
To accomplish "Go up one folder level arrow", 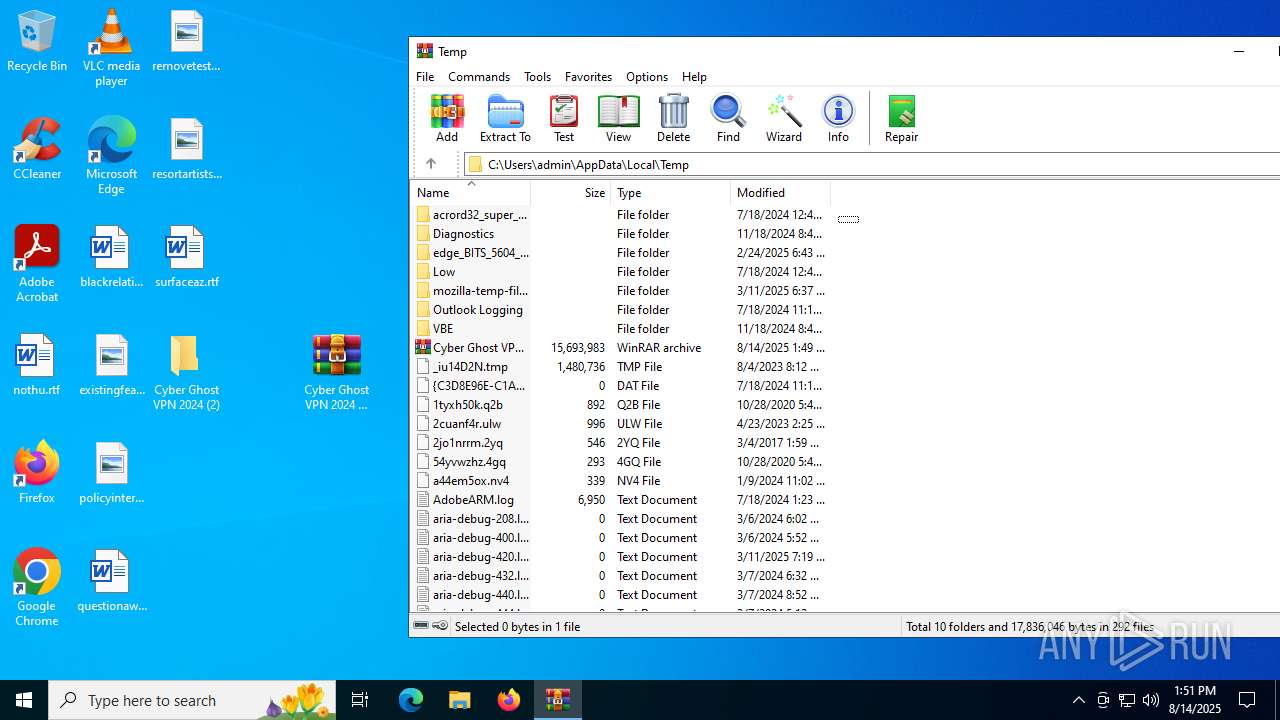I will [x=431, y=164].
